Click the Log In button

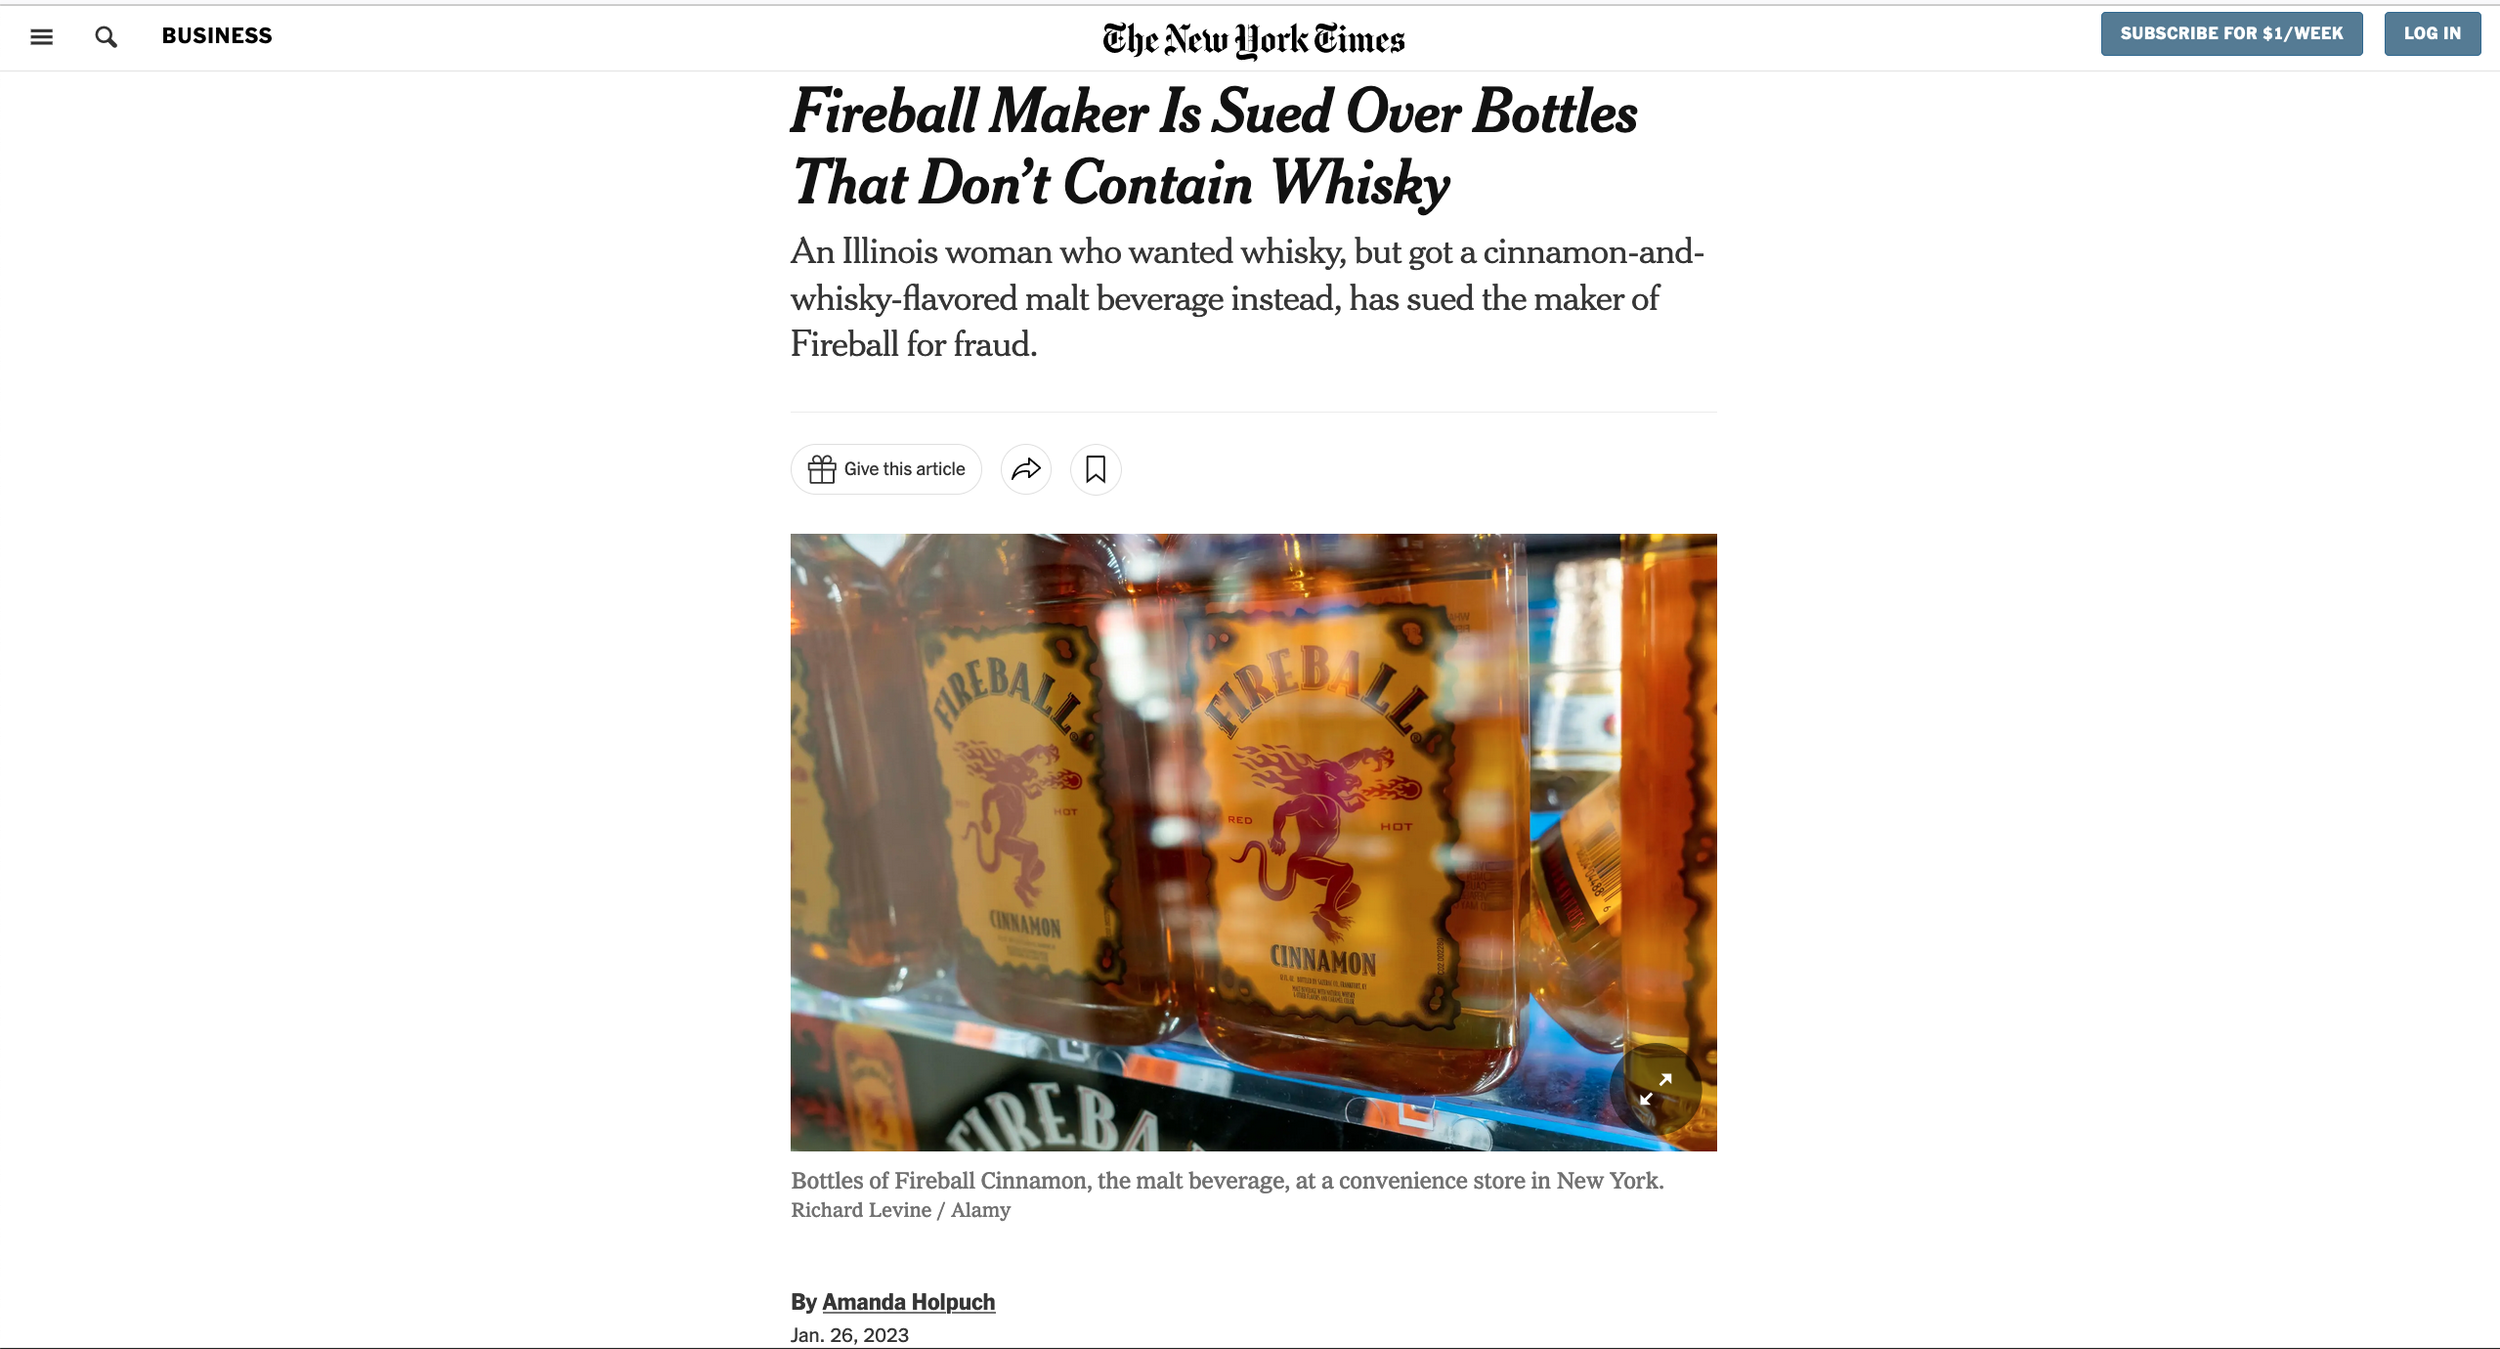pyautogui.click(x=2432, y=34)
